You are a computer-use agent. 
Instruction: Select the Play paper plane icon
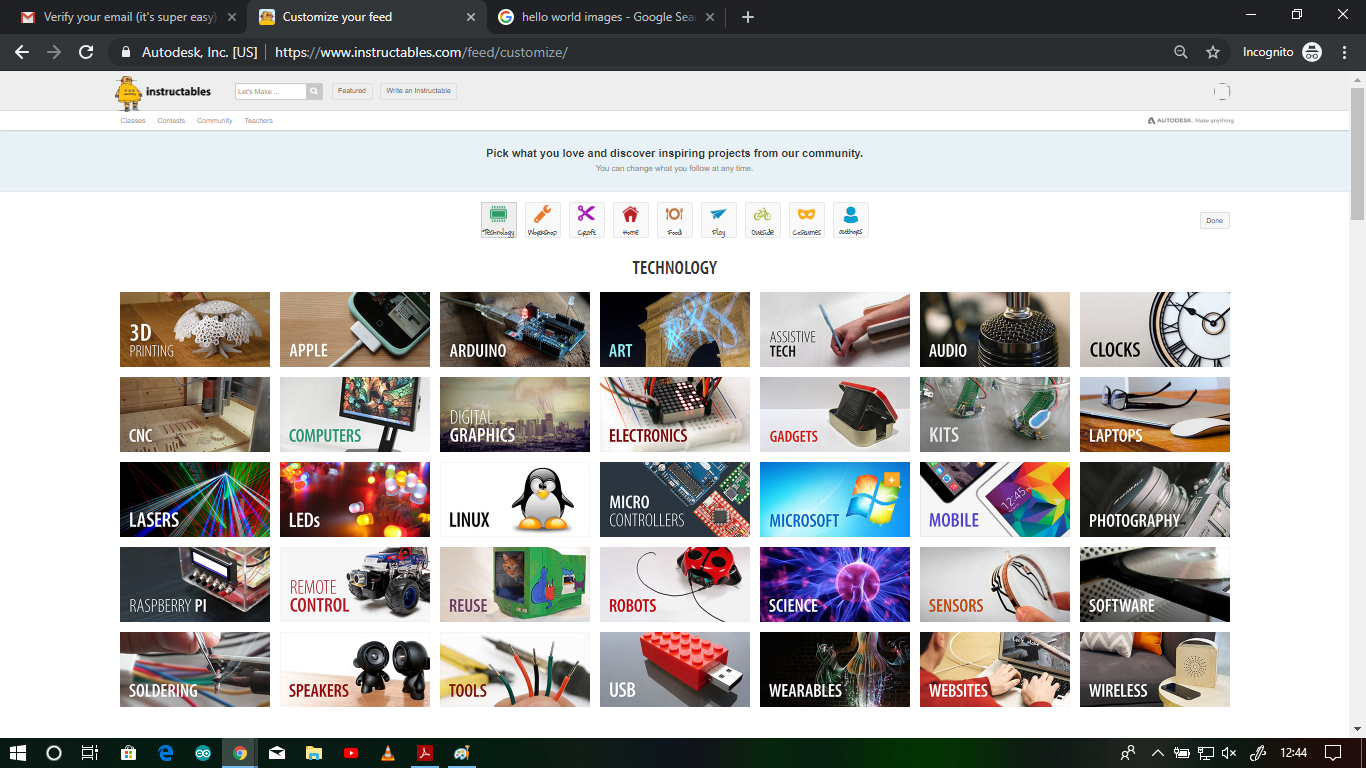tap(719, 220)
